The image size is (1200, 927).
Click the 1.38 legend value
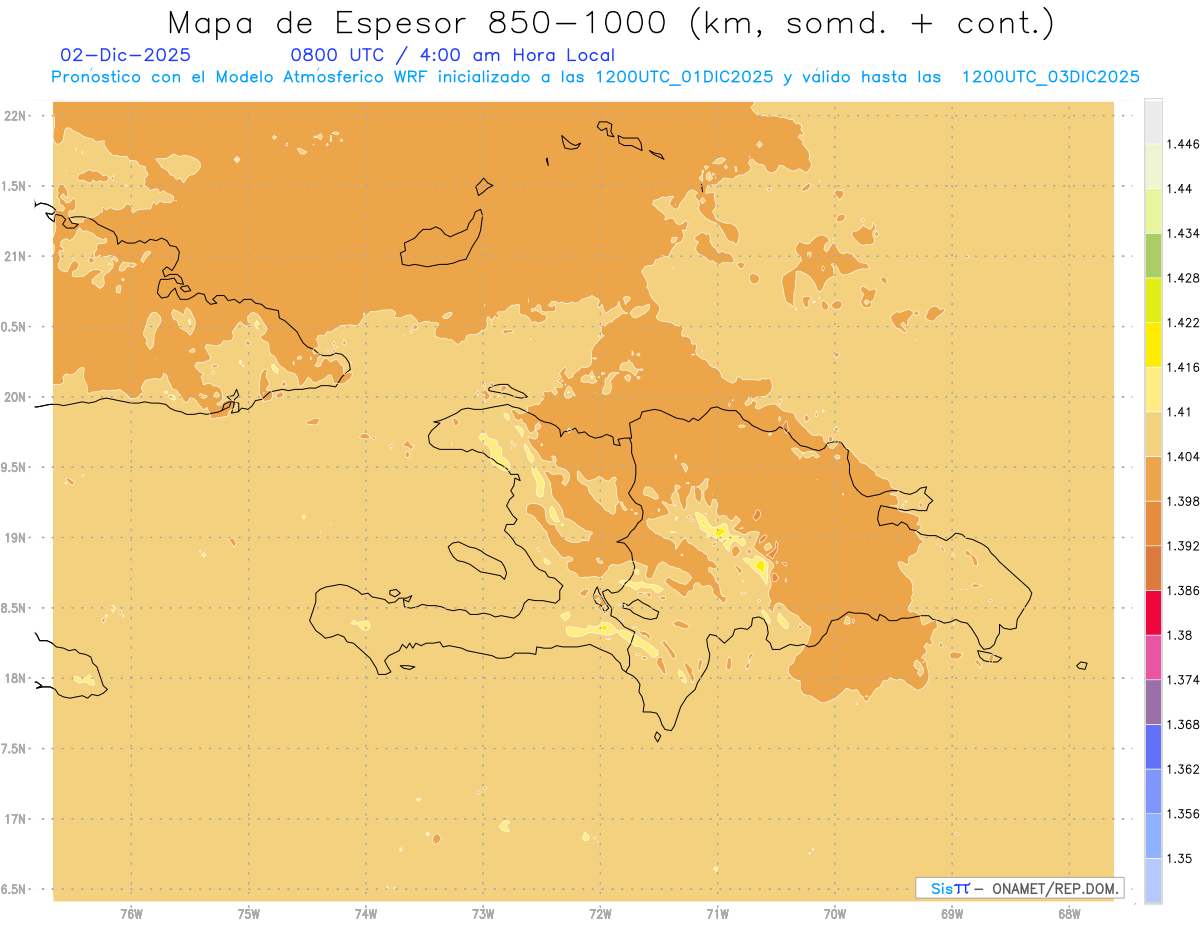1179,635
